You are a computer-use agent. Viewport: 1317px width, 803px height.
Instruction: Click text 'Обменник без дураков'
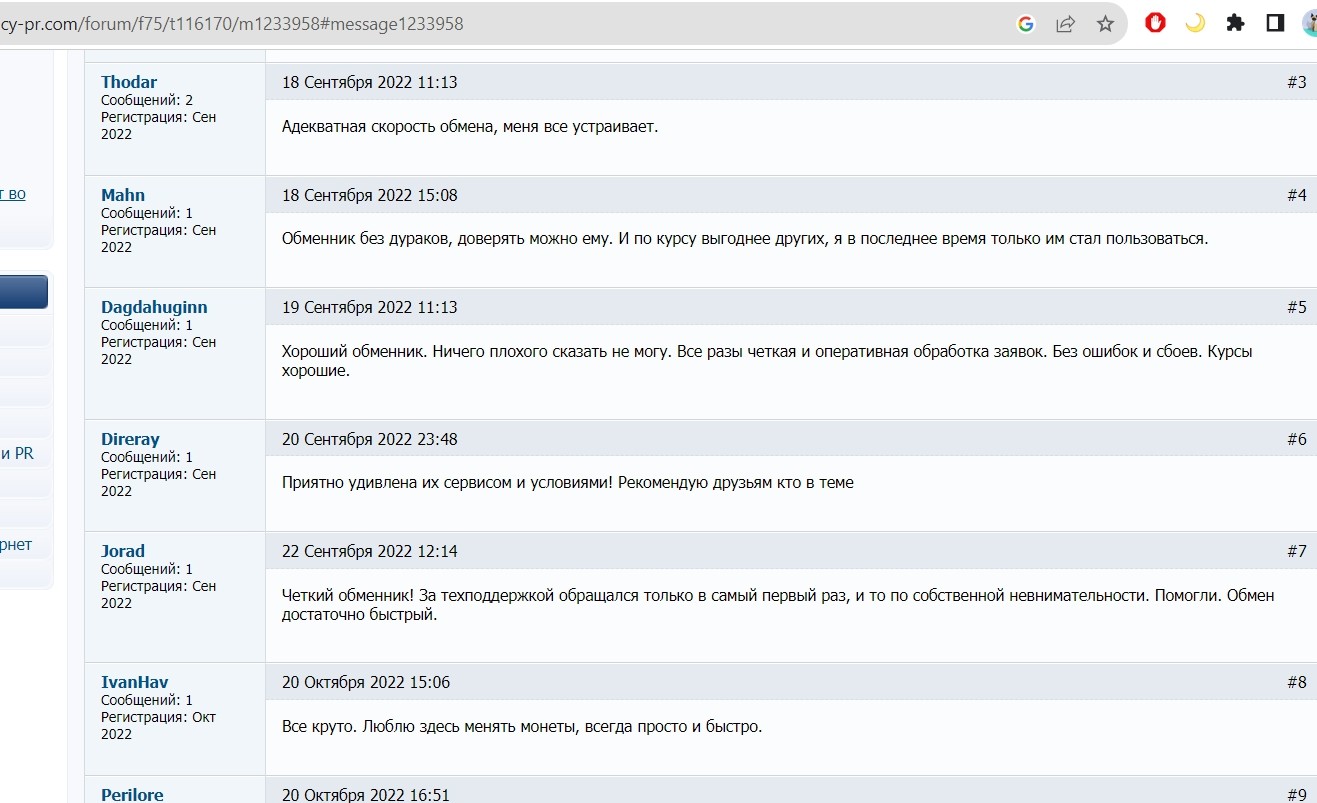366,239
